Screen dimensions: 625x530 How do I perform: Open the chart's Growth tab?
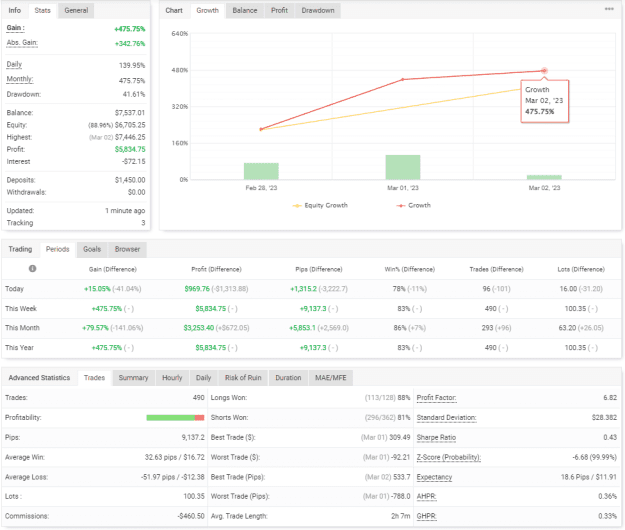(x=207, y=10)
